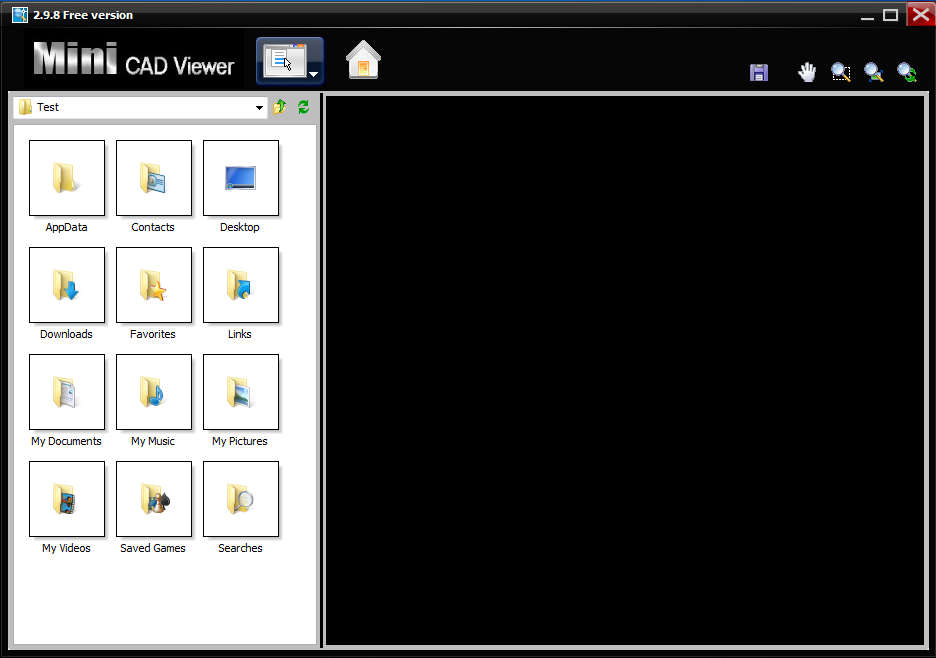
Task: Open the Test folder path dropdown
Action: 259,107
